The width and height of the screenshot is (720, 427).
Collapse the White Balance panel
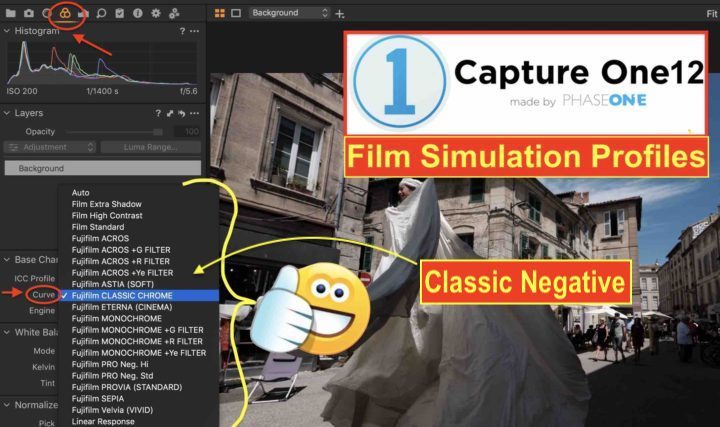point(6,332)
